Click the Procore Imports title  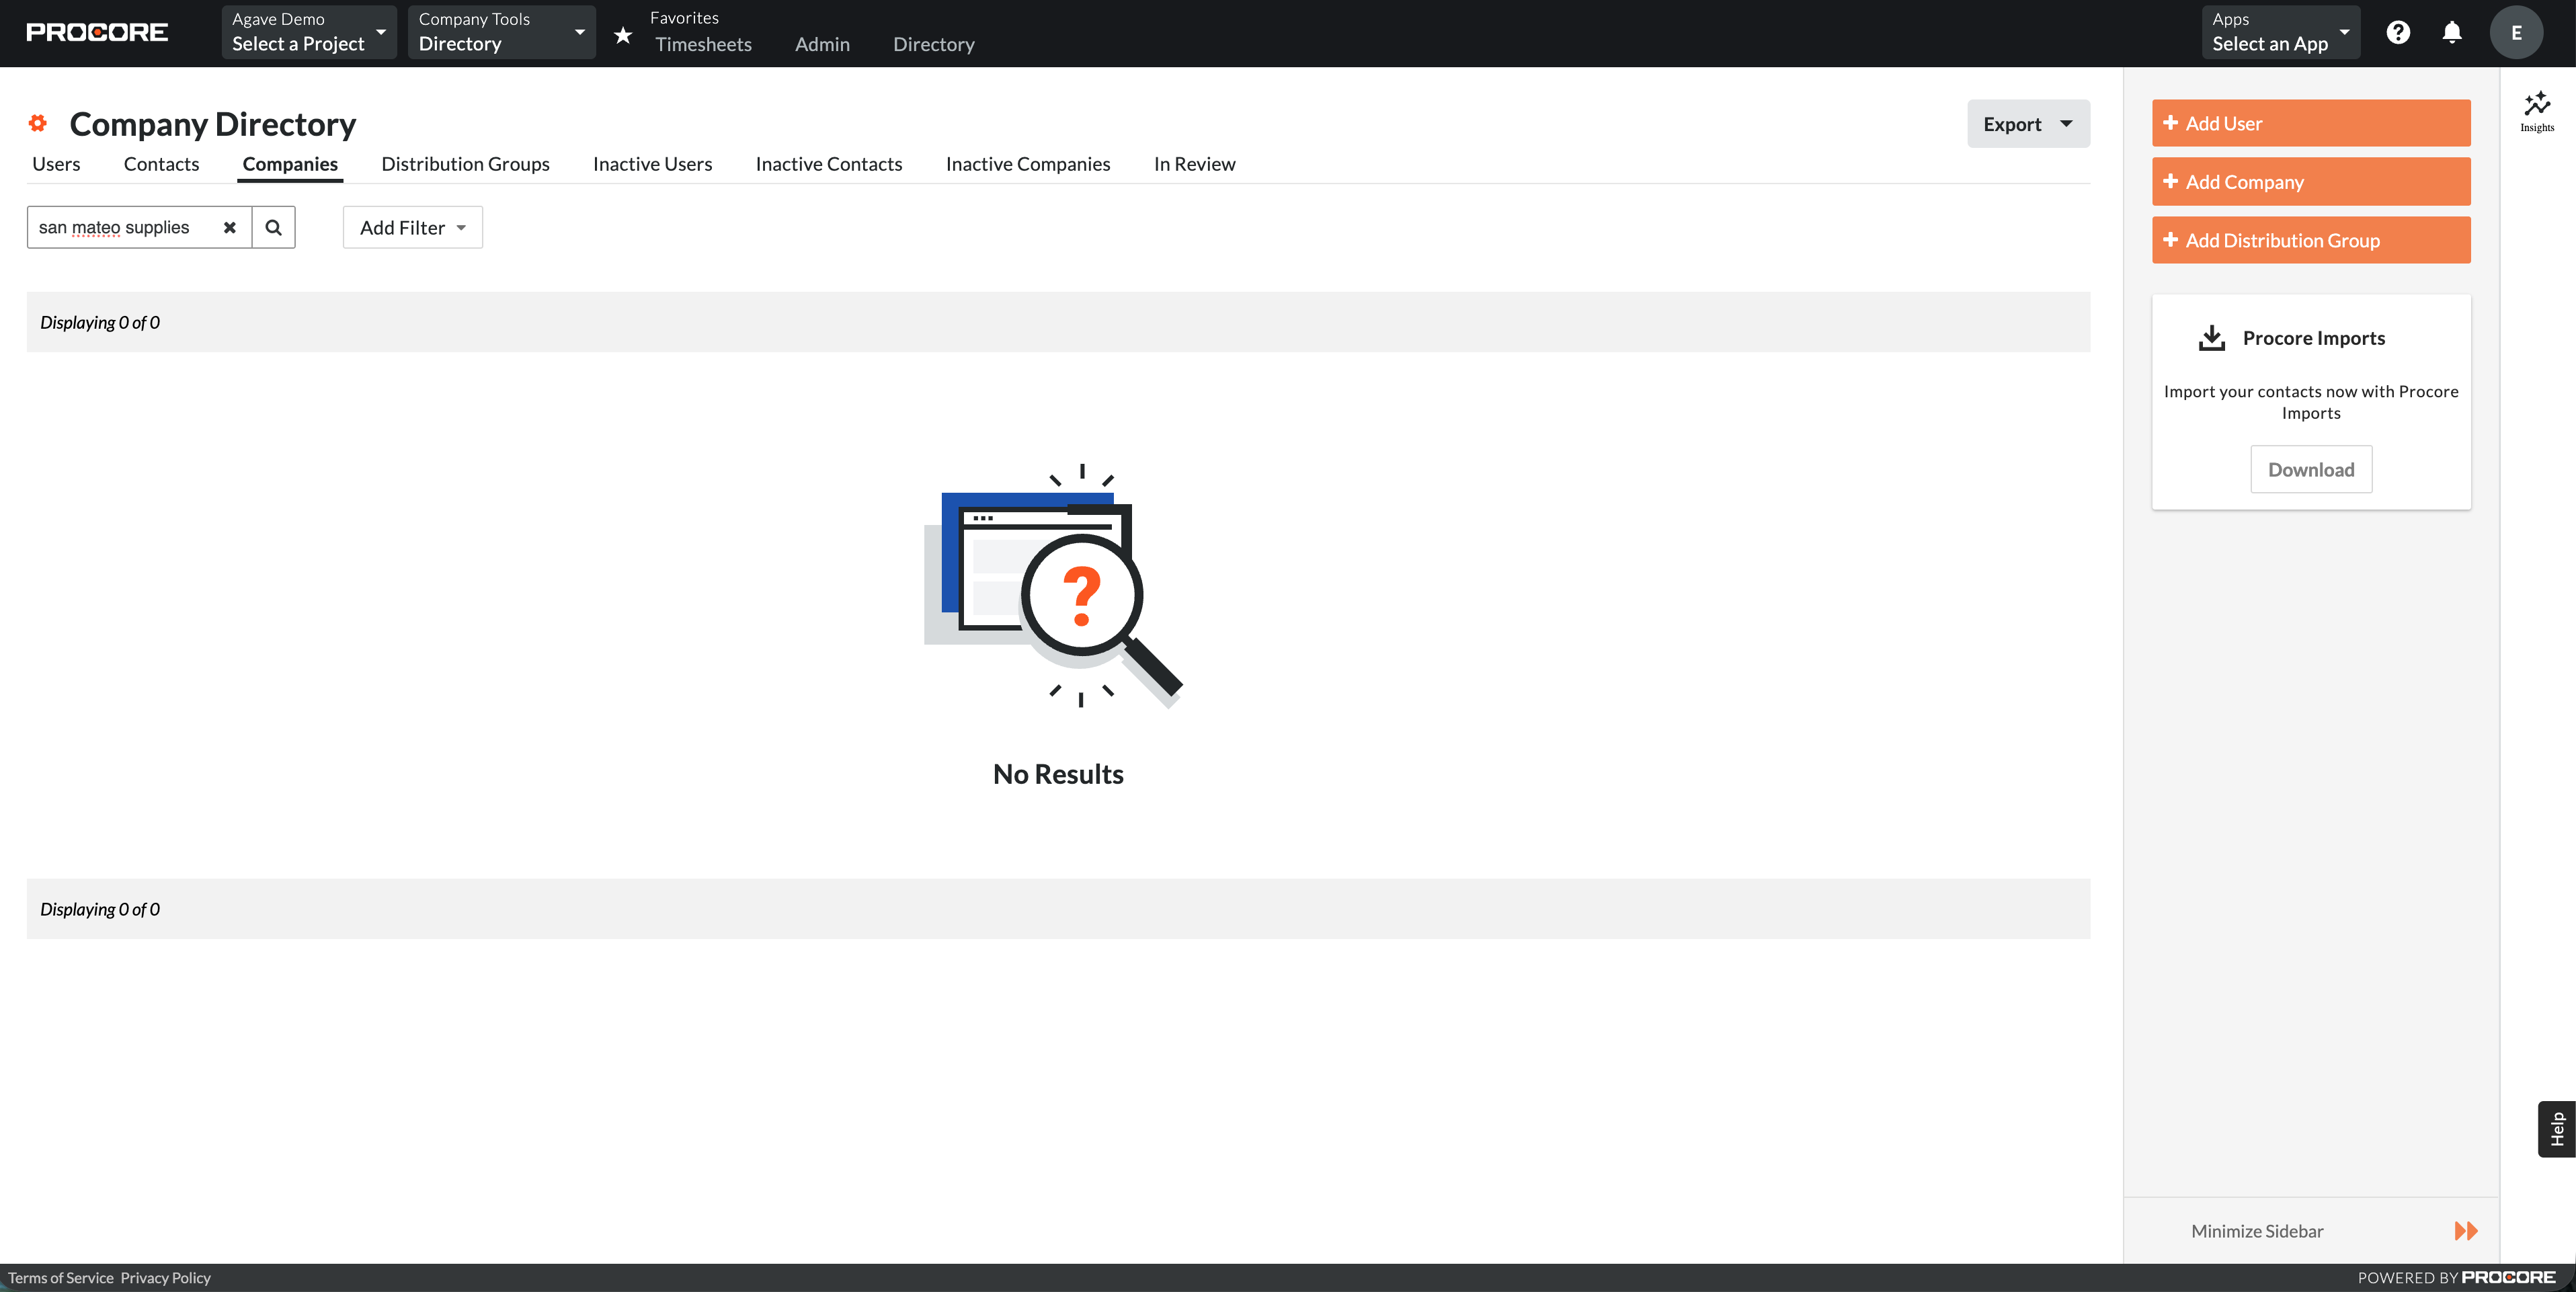2314,338
